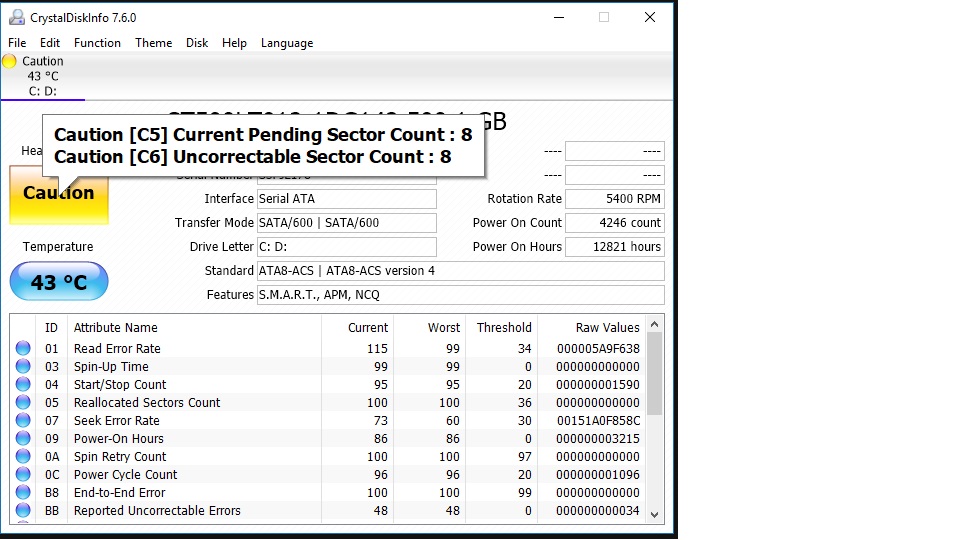Image resolution: width=960 pixels, height=540 pixels.
Task: Click the Power On Hours field 12821 hours
Action: [x=615, y=247]
